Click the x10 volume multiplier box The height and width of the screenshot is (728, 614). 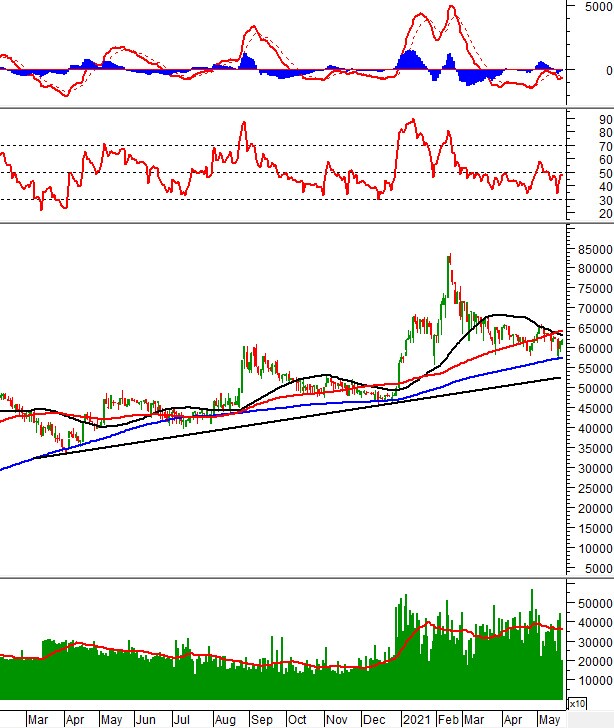577,704
